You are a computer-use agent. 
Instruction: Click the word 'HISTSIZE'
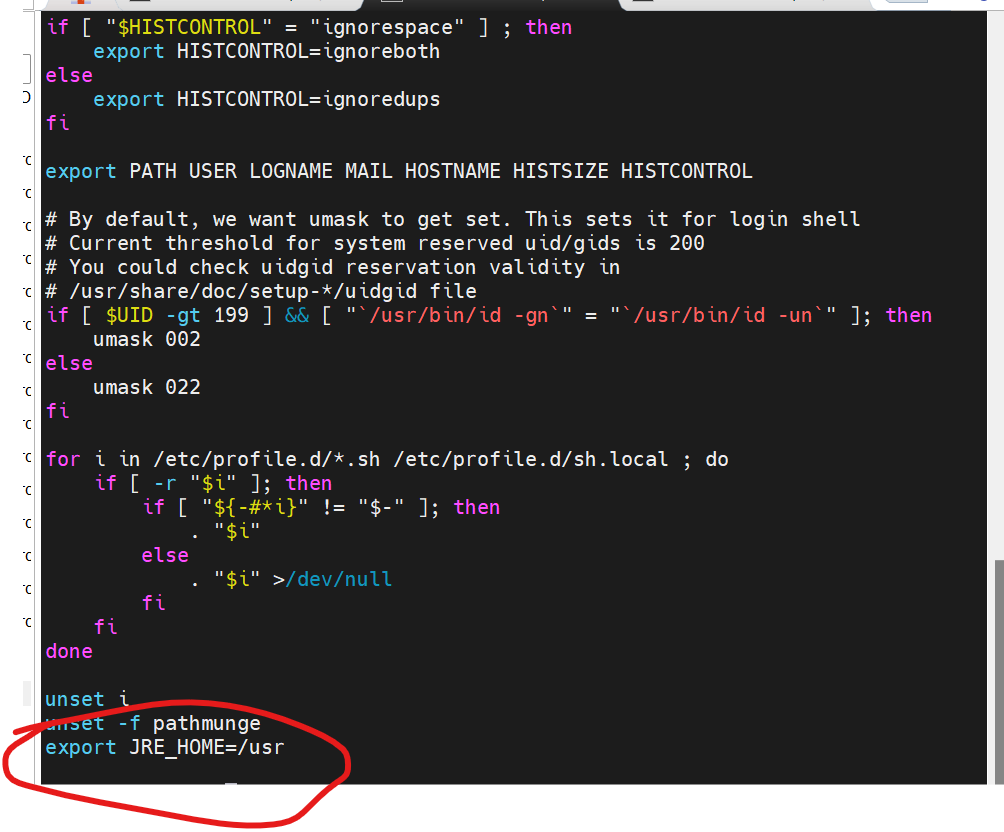[x=560, y=171]
